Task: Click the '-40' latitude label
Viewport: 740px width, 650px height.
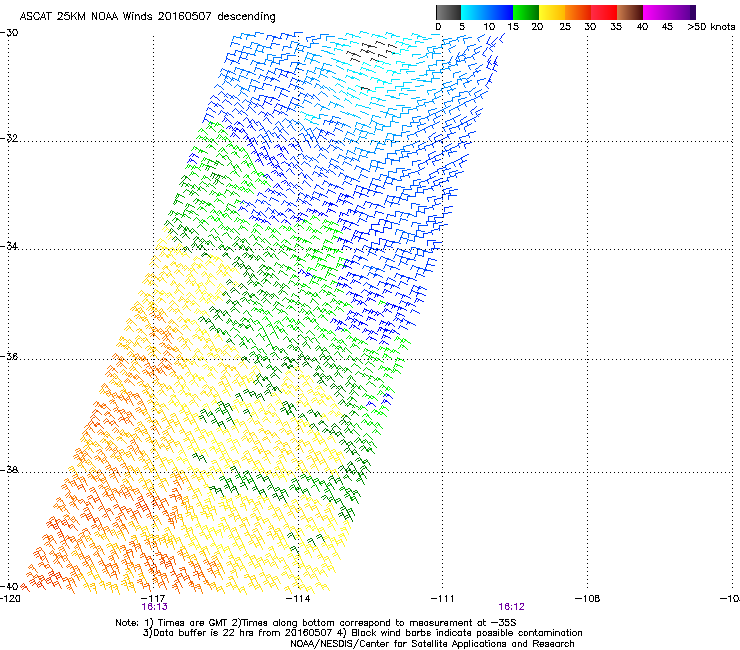Action: pyautogui.click(x=9, y=586)
